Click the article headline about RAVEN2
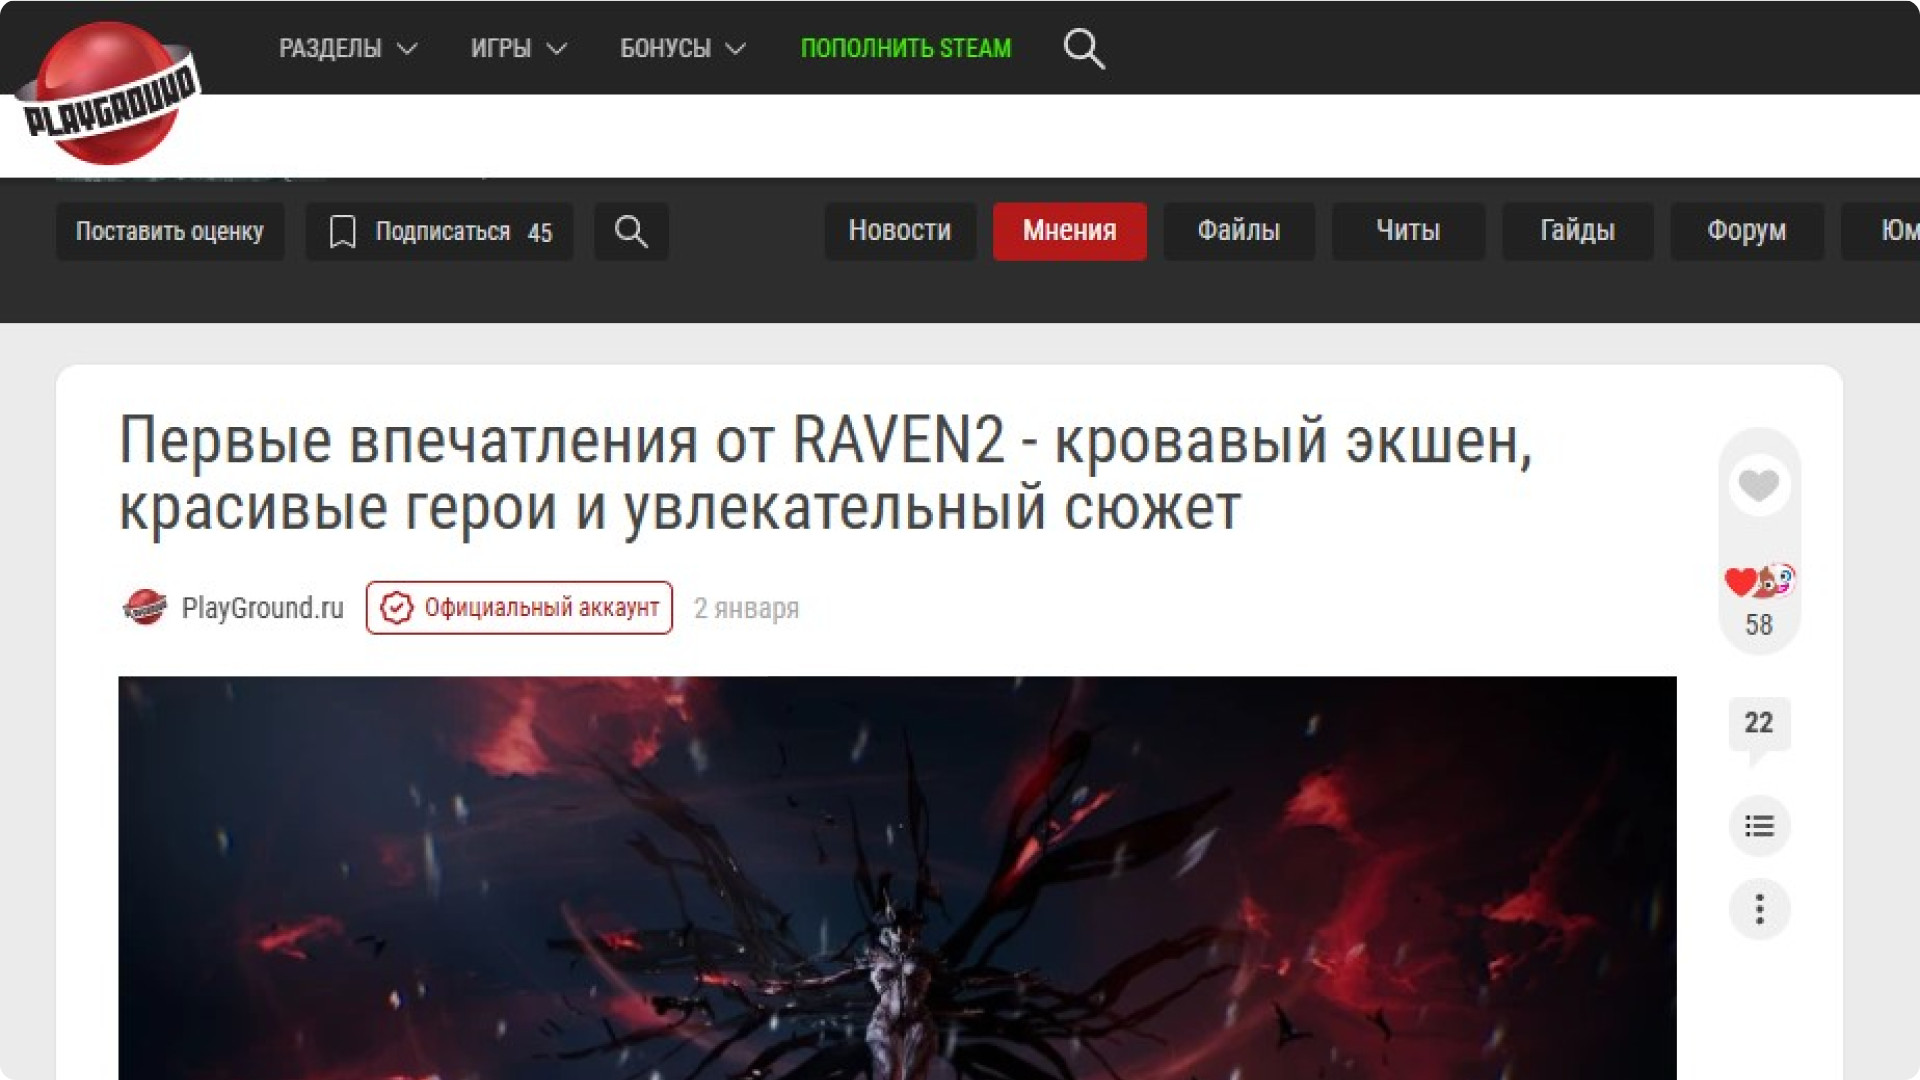This screenshot has height=1080, width=1920. [x=826, y=474]
